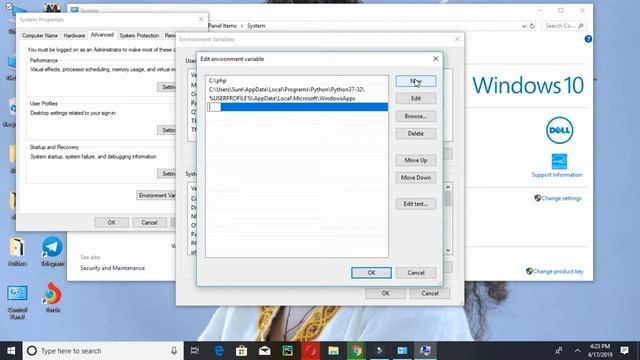The image size is (640, 360).
Task: Show hidden system tray icons
Action: tap(577, 351)
